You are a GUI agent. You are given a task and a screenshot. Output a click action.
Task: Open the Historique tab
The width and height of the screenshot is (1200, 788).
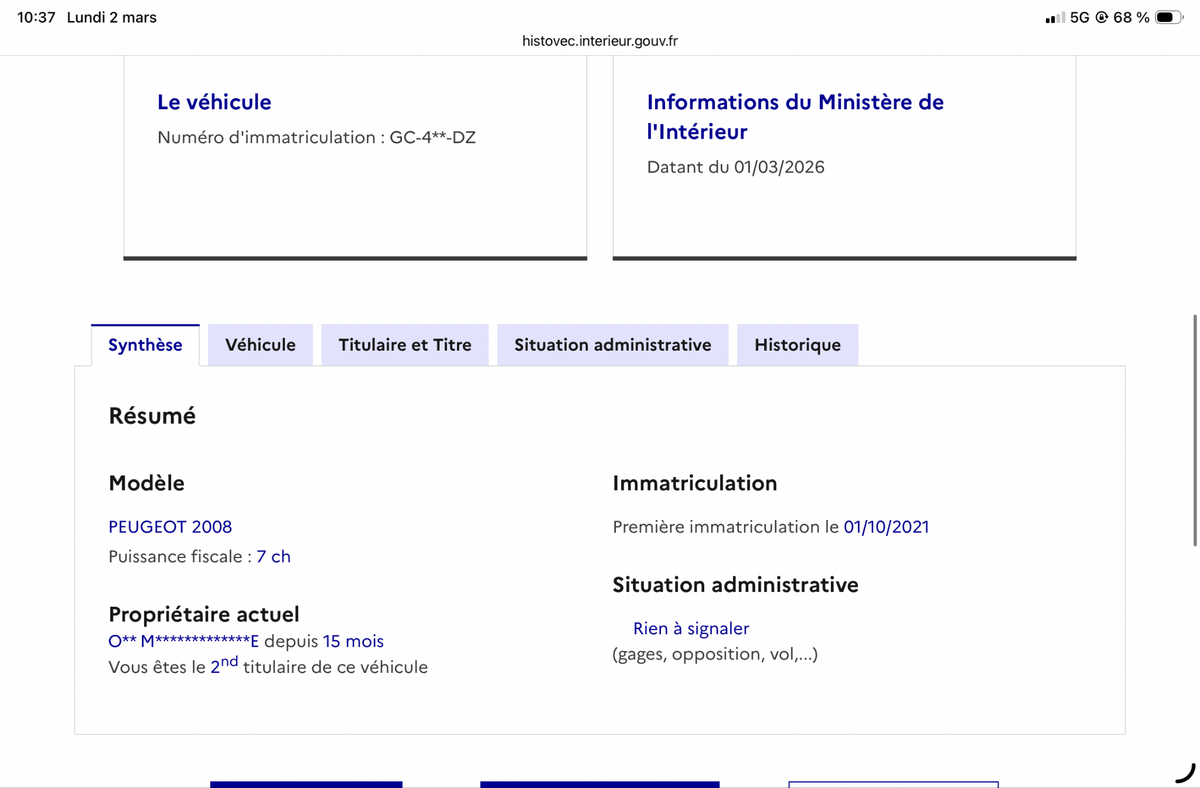(x=797, y=345)
